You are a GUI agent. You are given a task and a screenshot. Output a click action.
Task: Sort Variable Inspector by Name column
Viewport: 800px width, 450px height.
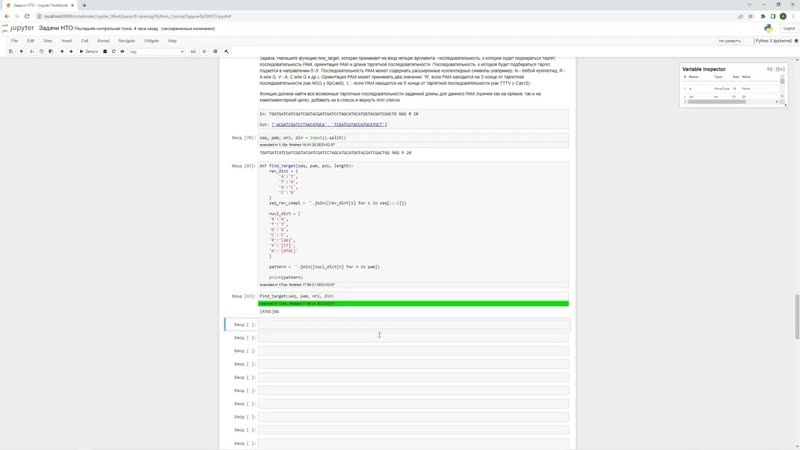(x=693, y=77)
